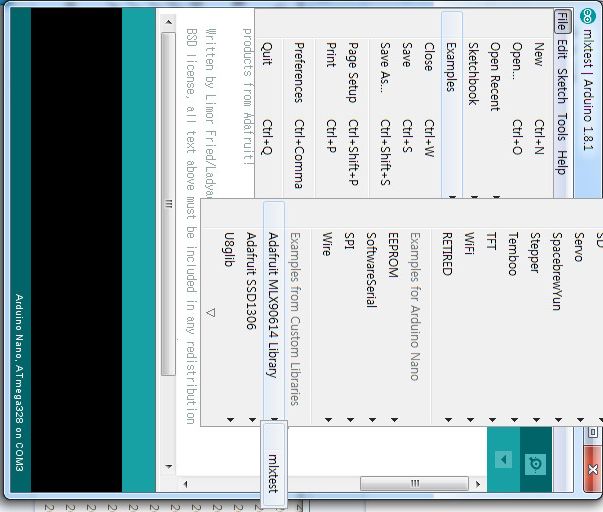
Task: Expand the WiFi submenu arrow
Action: (x=470, y=420)
